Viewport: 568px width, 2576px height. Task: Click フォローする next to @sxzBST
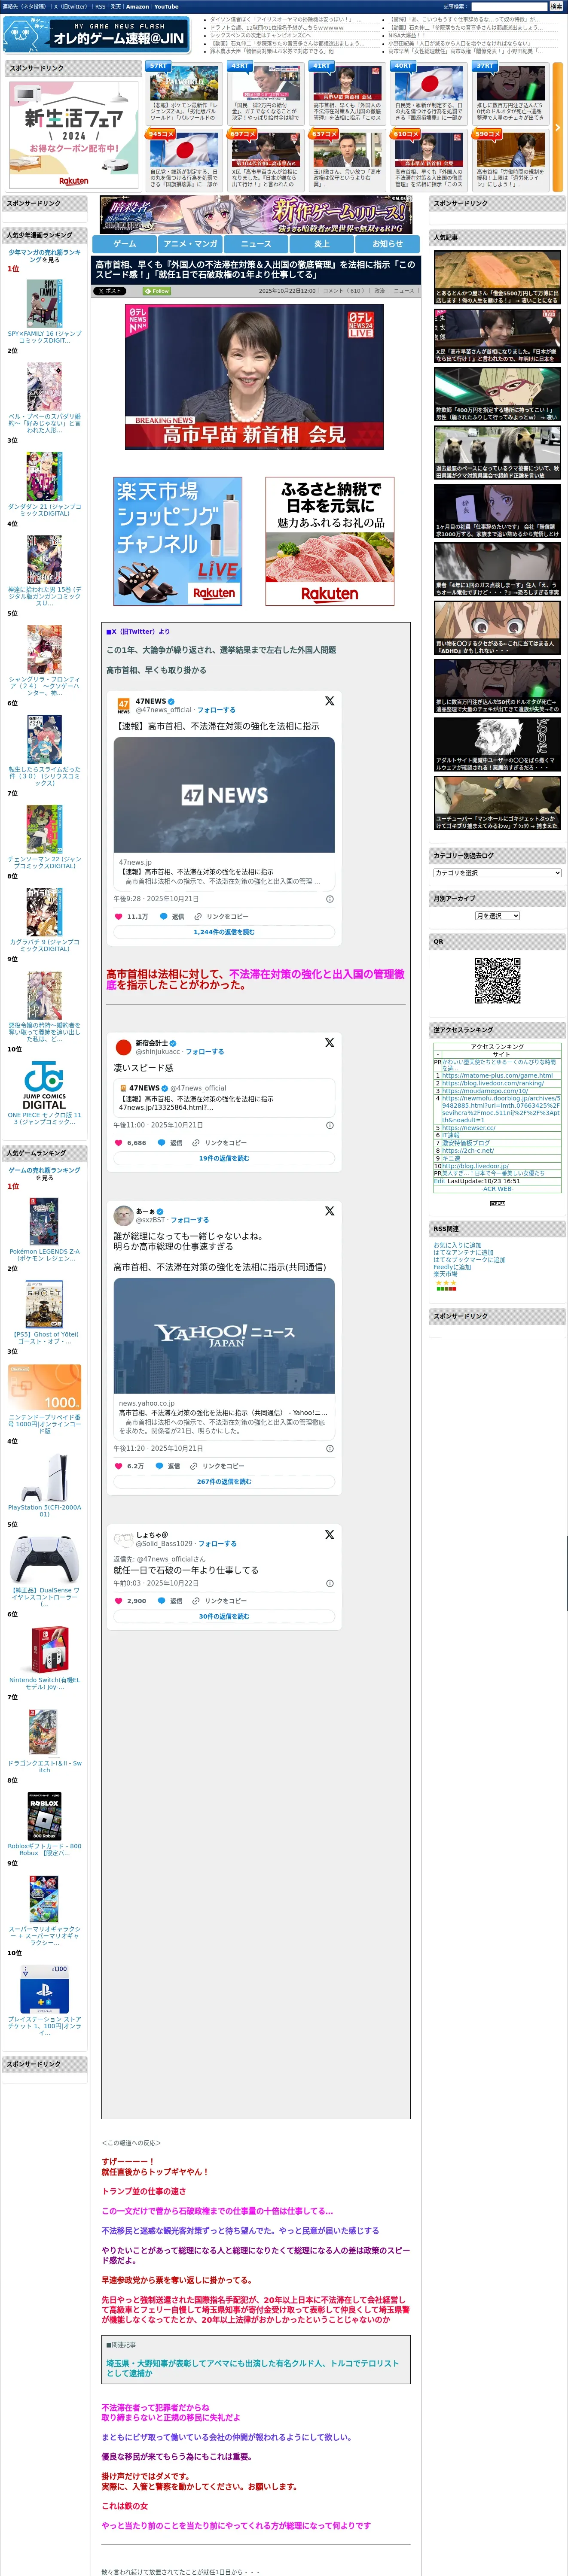[x=189, y=1220]
